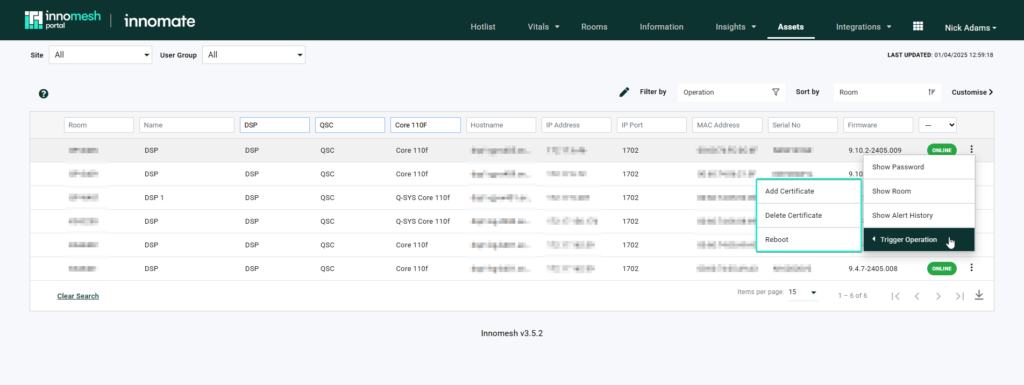The height and width of the screenshot is (385, 1024).
Task: Select the Assets tab
Action: coord(791,27)
